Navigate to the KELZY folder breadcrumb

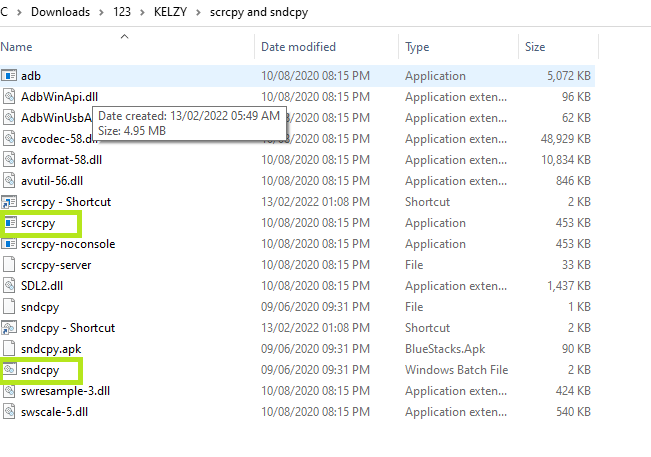coord(171,12)
